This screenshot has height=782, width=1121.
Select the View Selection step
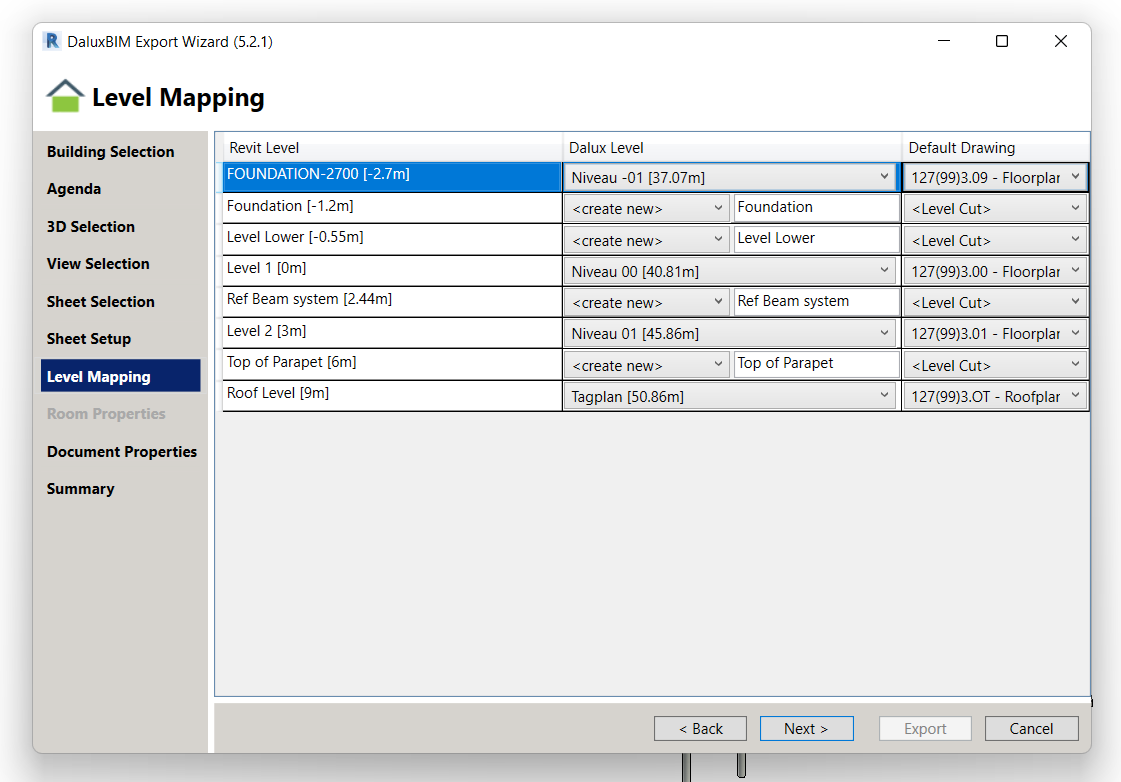pyautogui.click(x=98, y=264)
